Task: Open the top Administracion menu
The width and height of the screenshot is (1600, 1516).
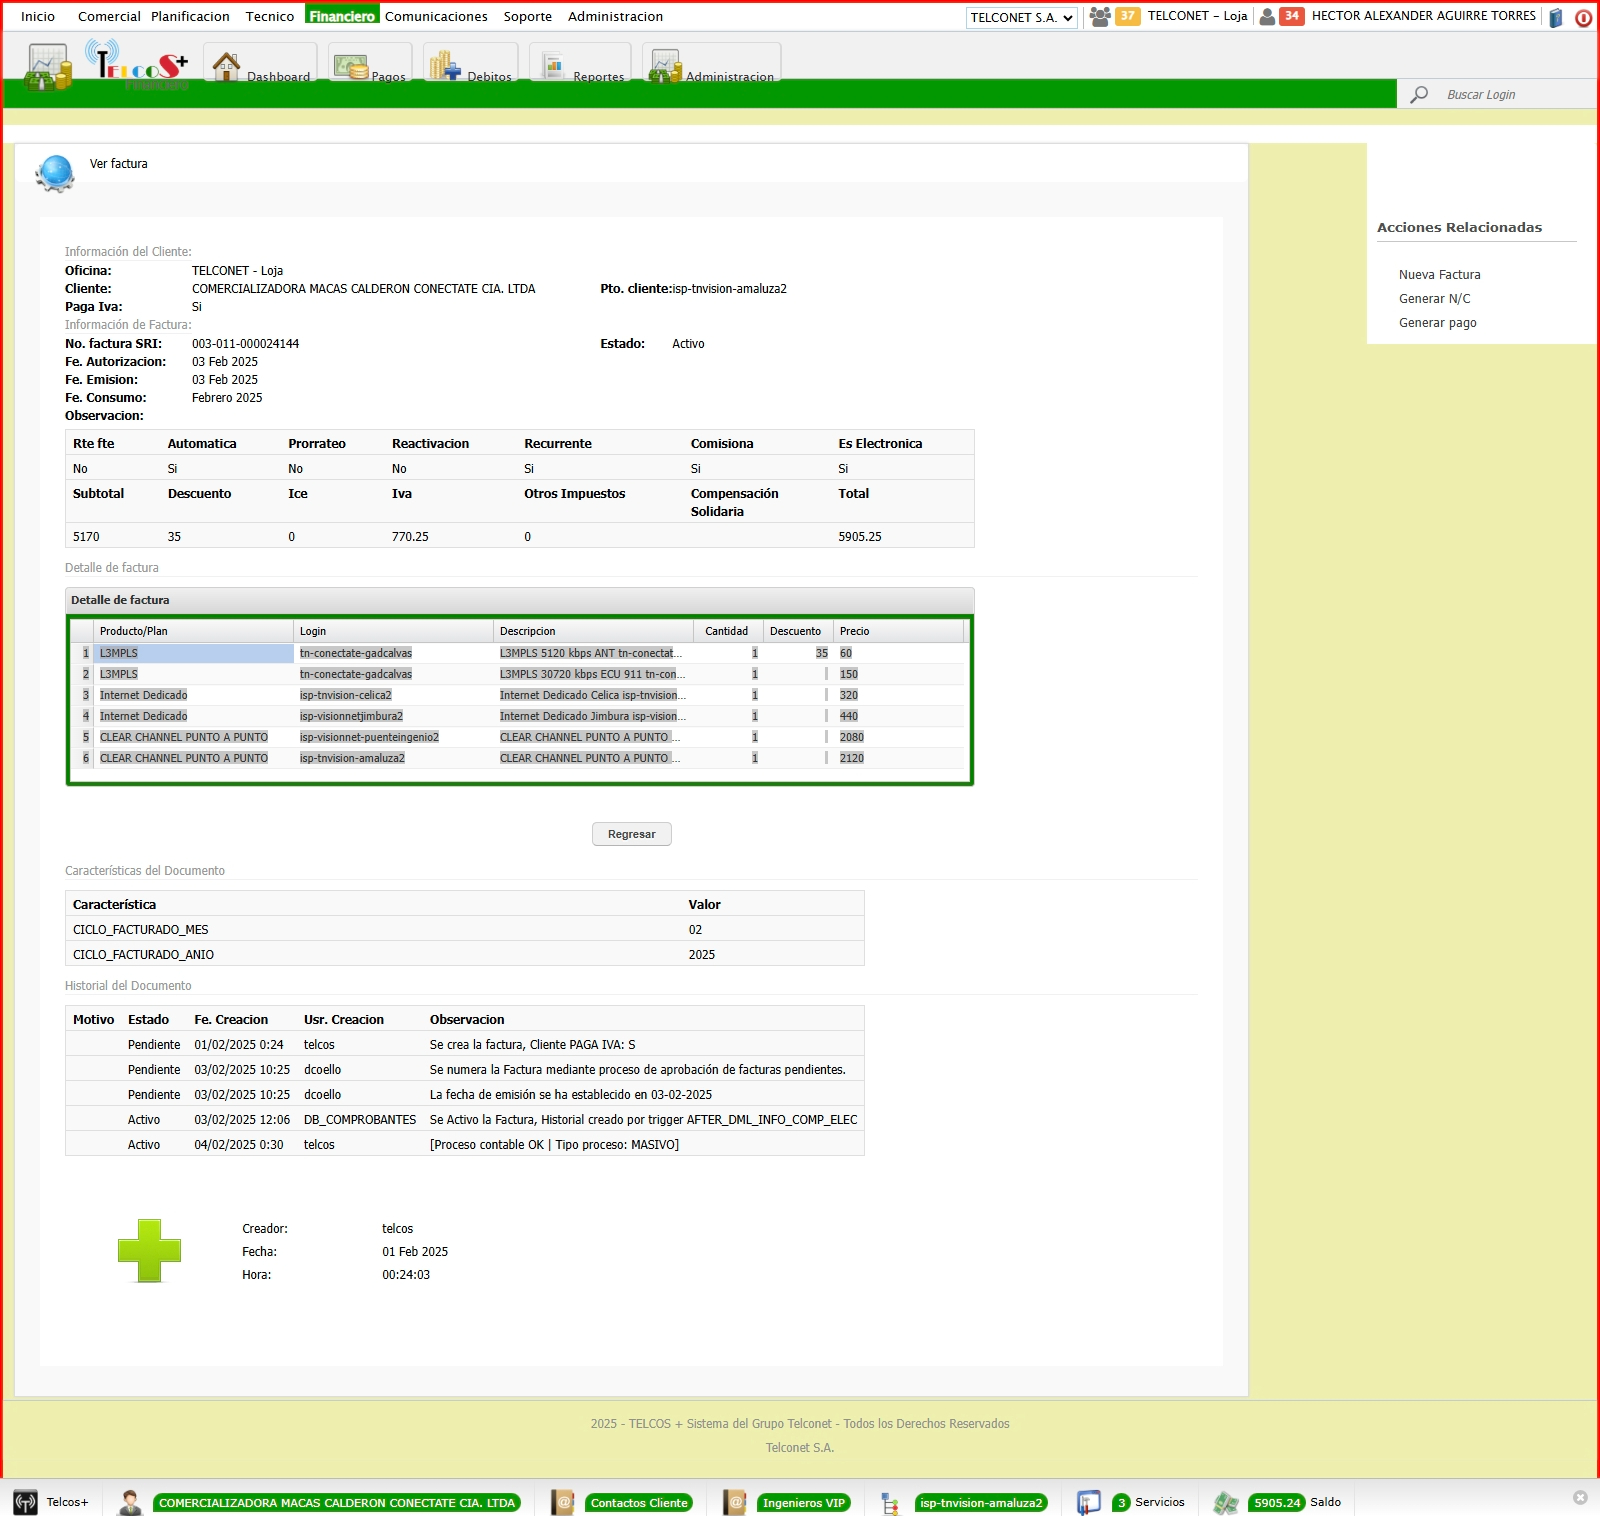Action: pyautogui.click(x=615, y=16)
